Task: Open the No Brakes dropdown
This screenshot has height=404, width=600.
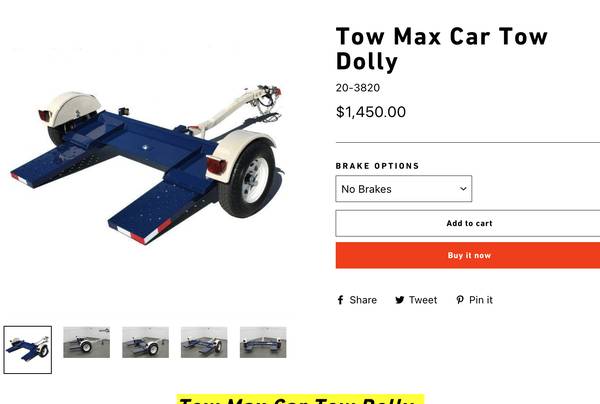Action: pos(404,189)
